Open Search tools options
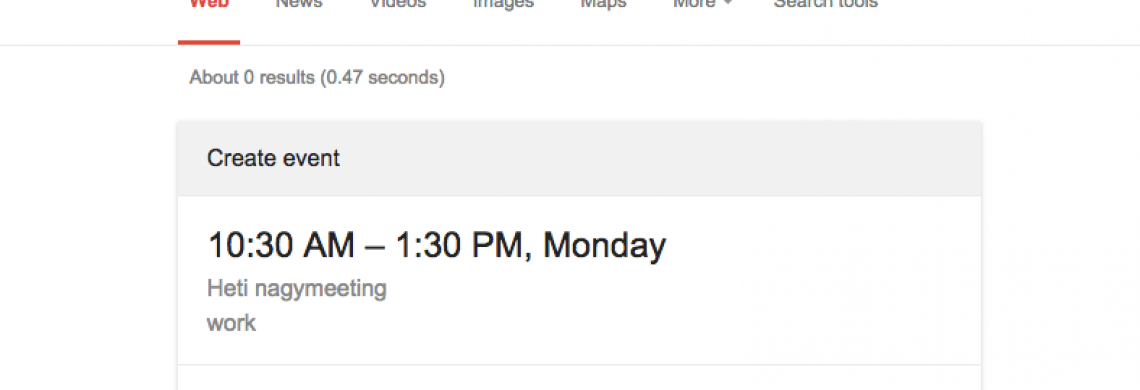 click(x=825, y=4)
